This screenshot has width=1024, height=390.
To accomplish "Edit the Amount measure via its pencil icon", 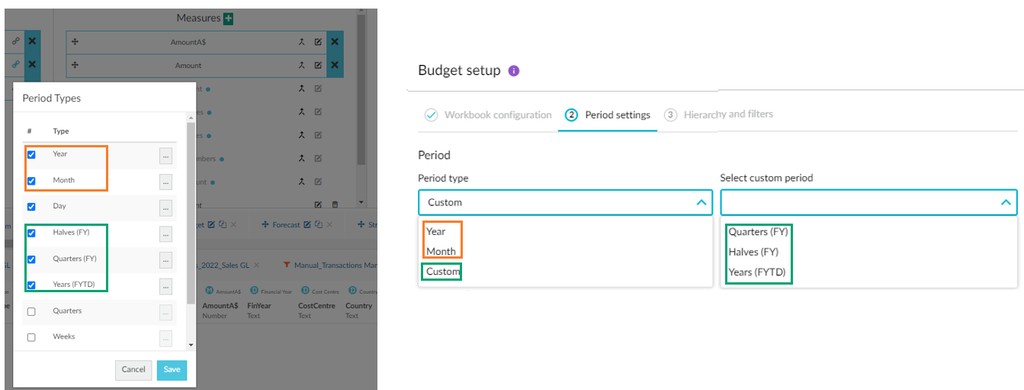I will pyautogui.click(x=318, y=65).
